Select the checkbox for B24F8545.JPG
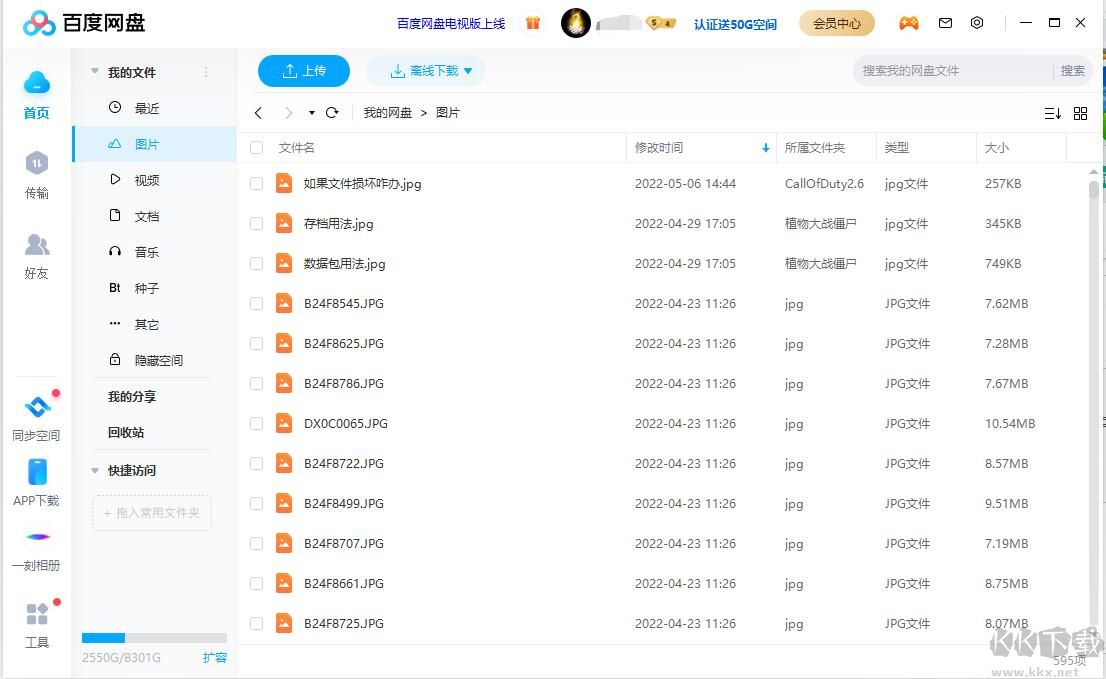This screenshot has height=679, width=1106. [x=257, y=303]
